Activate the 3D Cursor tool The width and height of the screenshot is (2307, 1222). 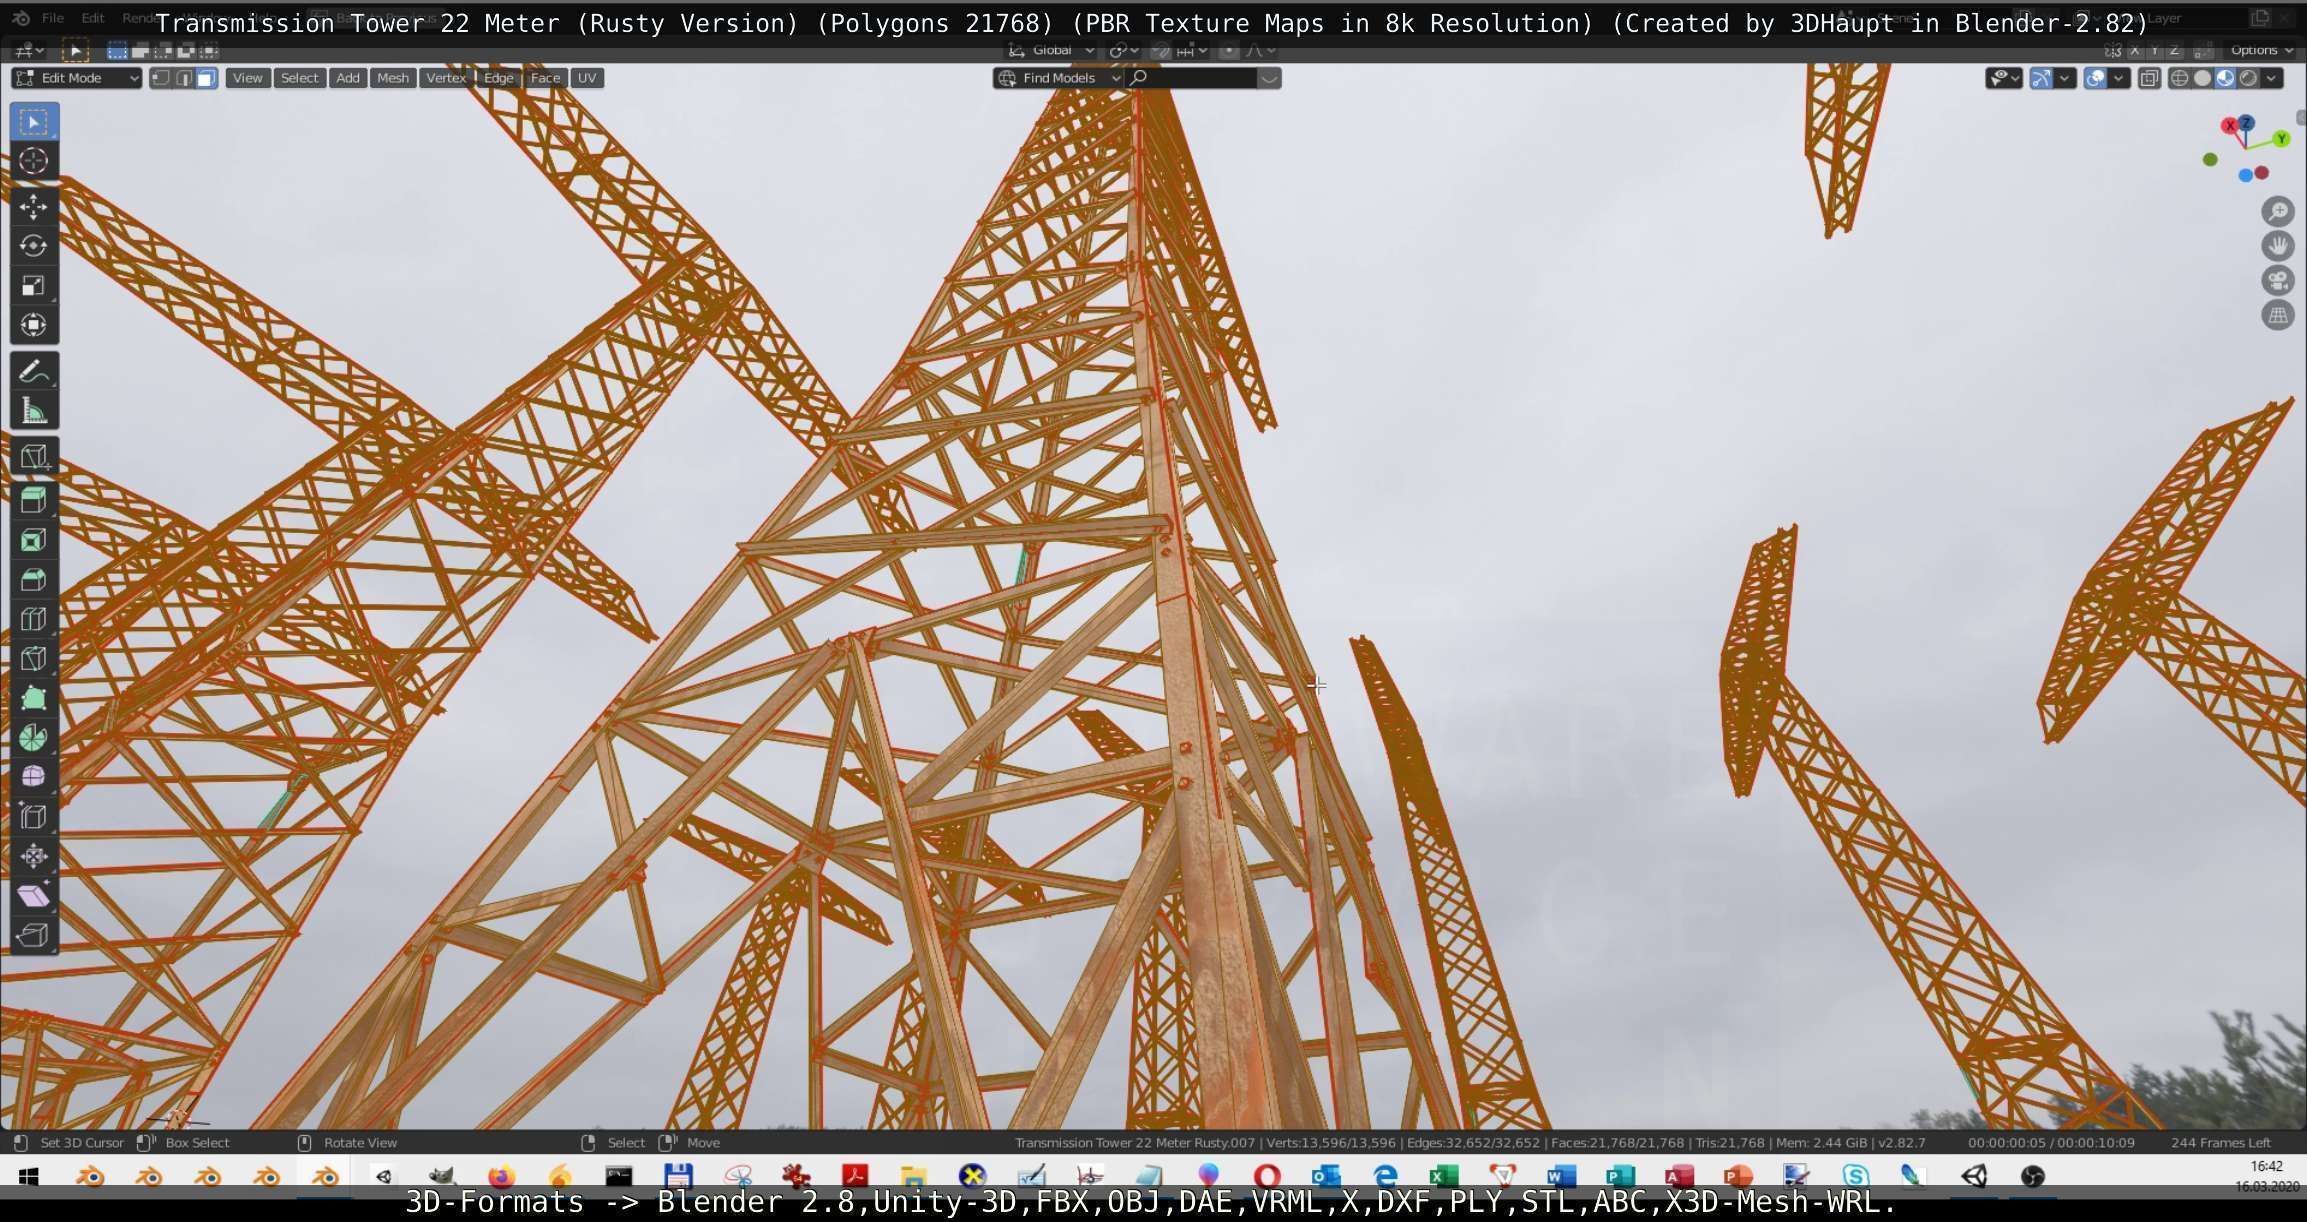pos(34,161)
